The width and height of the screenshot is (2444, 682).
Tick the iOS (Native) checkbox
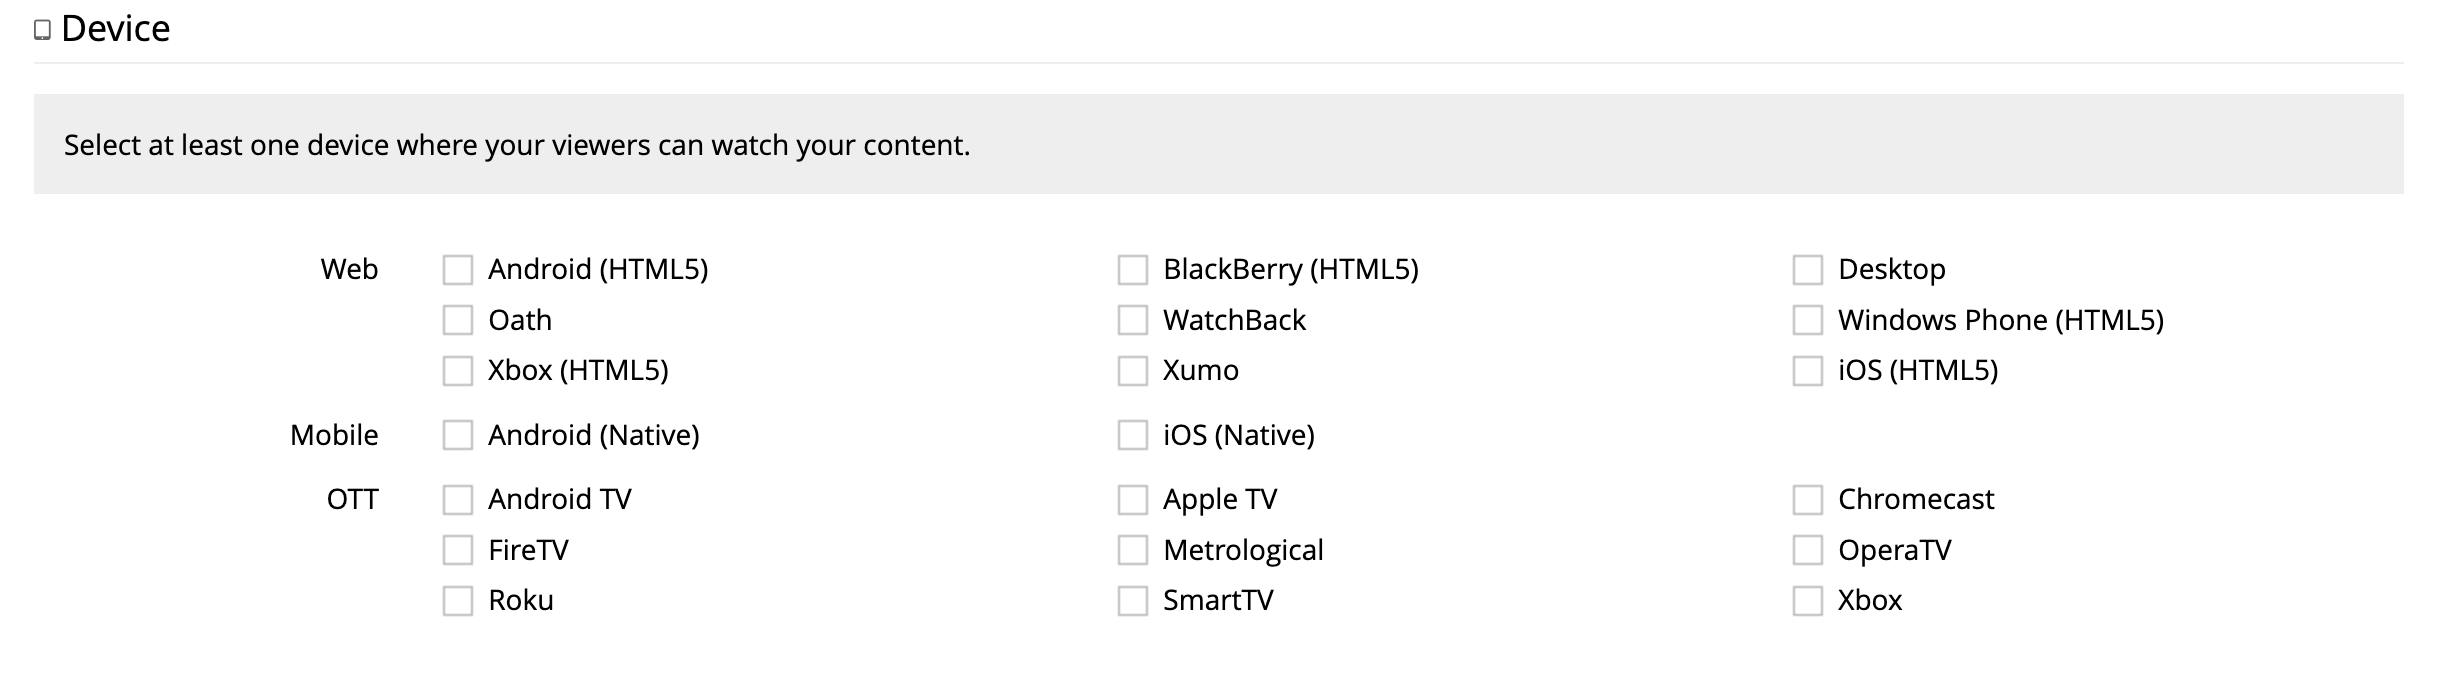(1133, 435)
